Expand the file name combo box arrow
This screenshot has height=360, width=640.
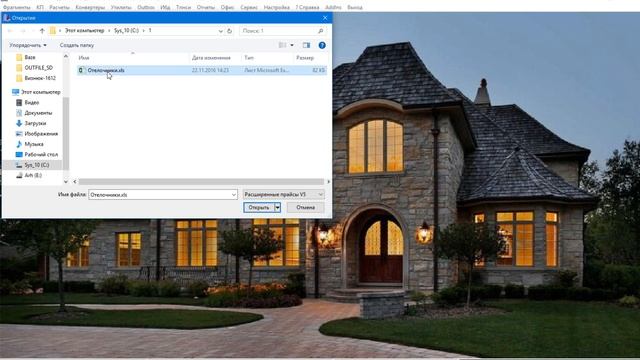[234, 195]
